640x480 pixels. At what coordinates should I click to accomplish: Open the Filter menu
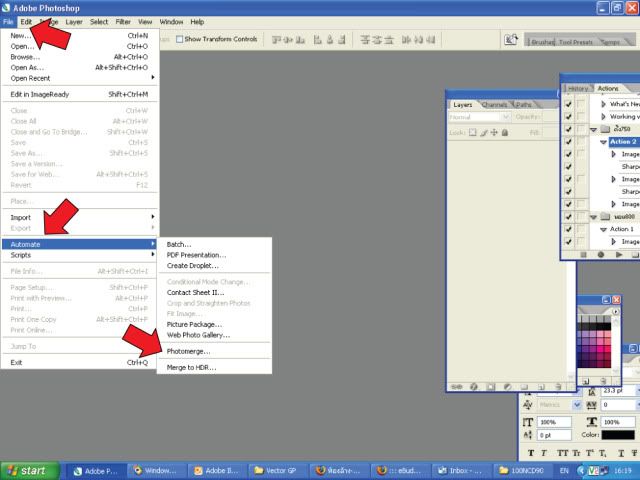coord(123,22)
